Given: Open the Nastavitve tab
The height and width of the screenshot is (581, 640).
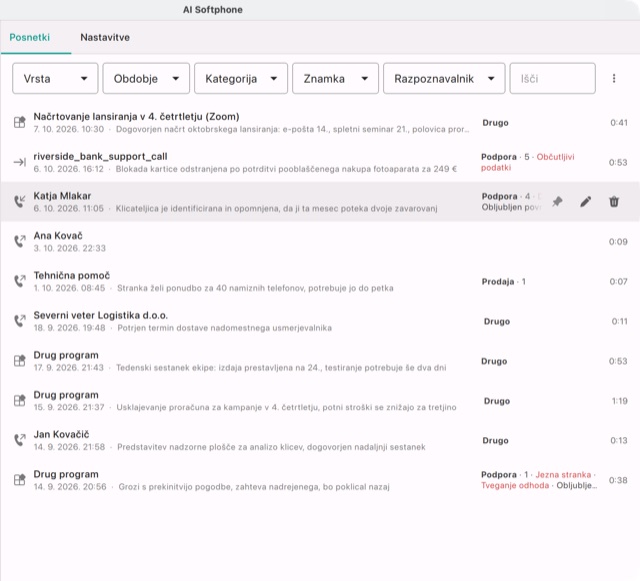Looking at the screenshot, I should (105, 37).
